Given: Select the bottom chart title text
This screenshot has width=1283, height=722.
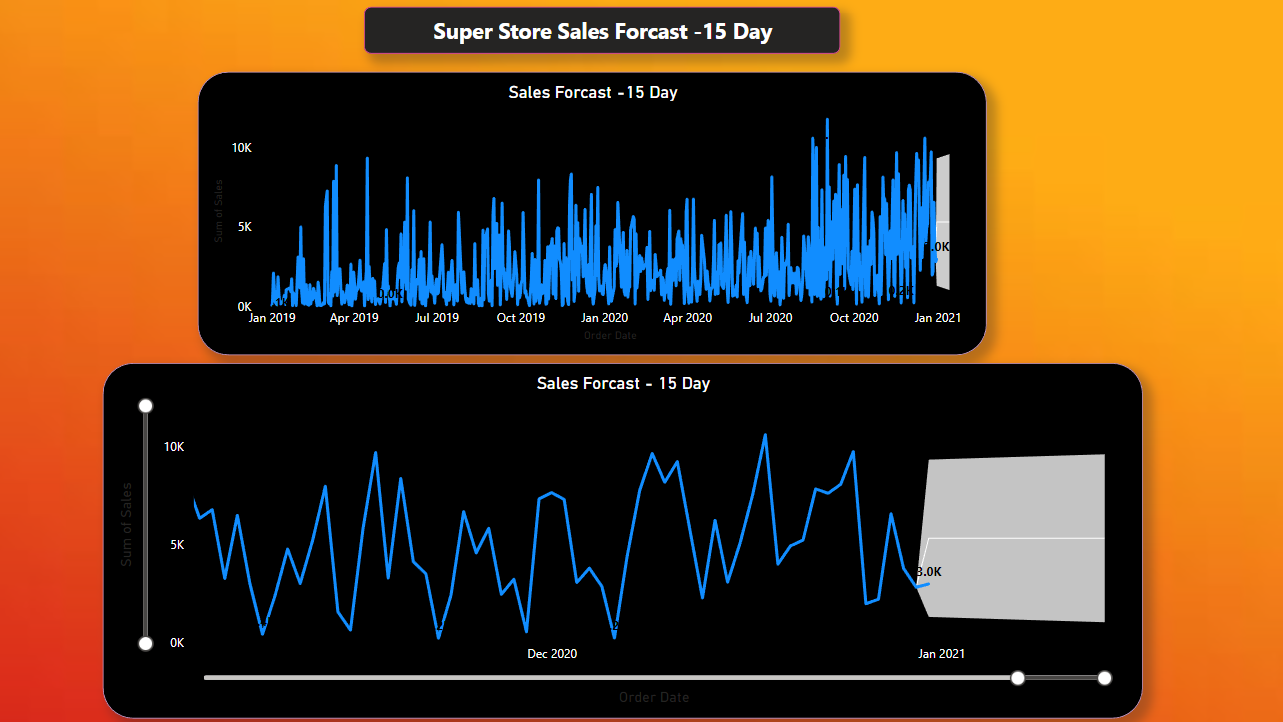Looking at the screenshot, I should (622, 383).
